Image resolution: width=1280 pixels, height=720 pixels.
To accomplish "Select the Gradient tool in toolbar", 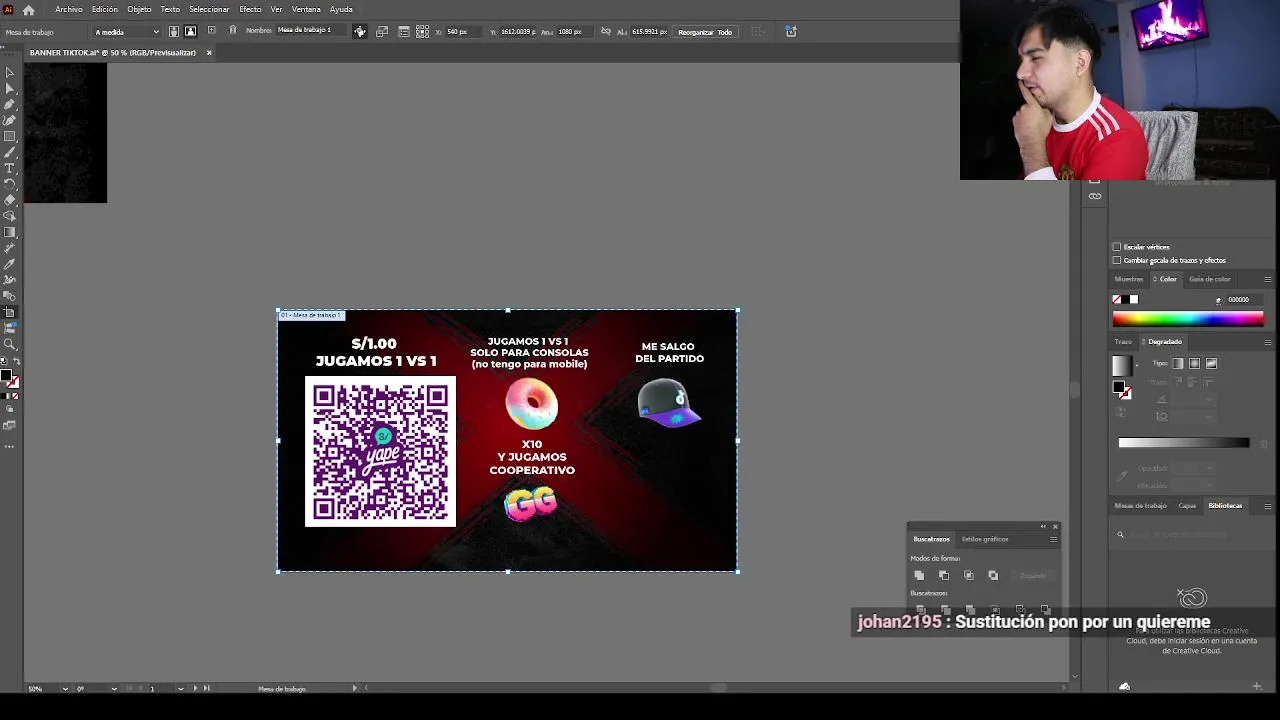I will click(x=10, y=232).
